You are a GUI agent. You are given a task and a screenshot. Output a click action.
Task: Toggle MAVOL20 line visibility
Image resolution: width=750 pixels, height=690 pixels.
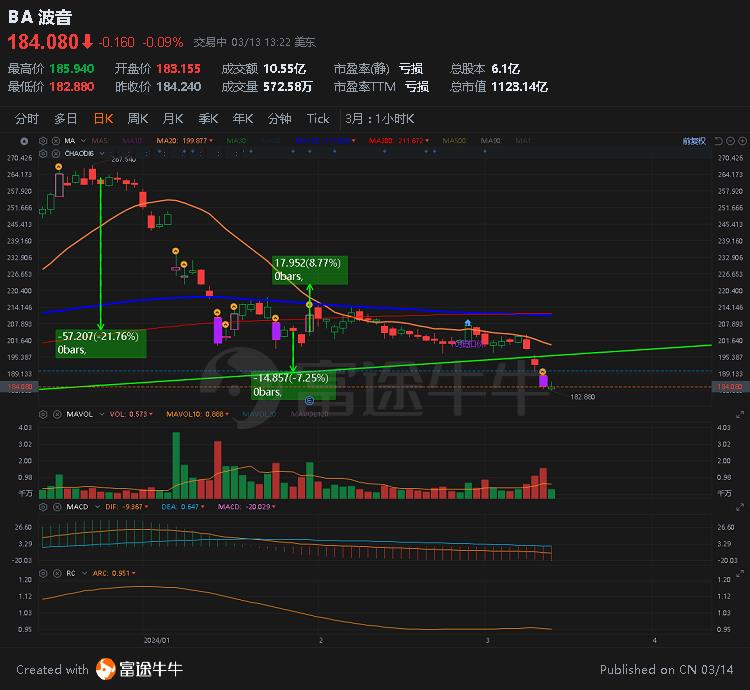coord(259,414)
